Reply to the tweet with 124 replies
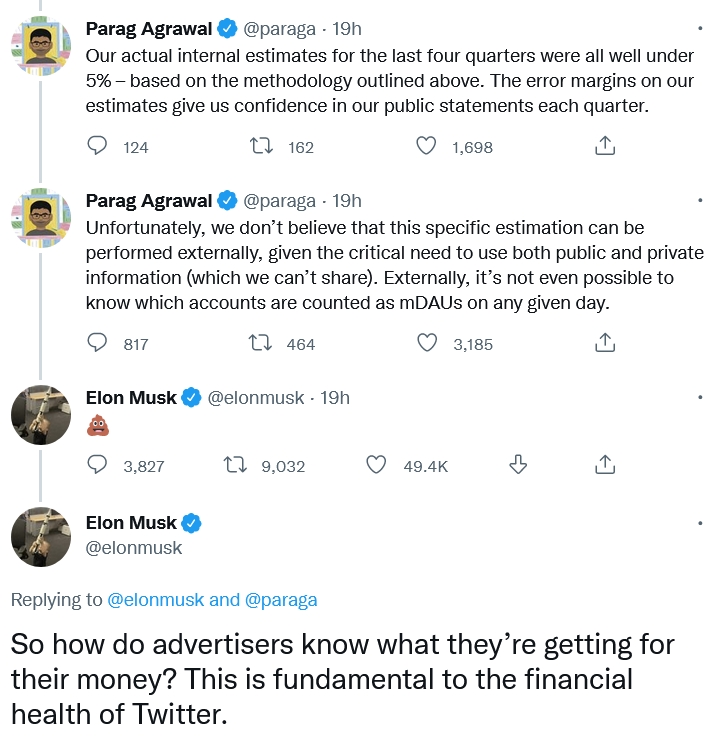 [97, 146]
